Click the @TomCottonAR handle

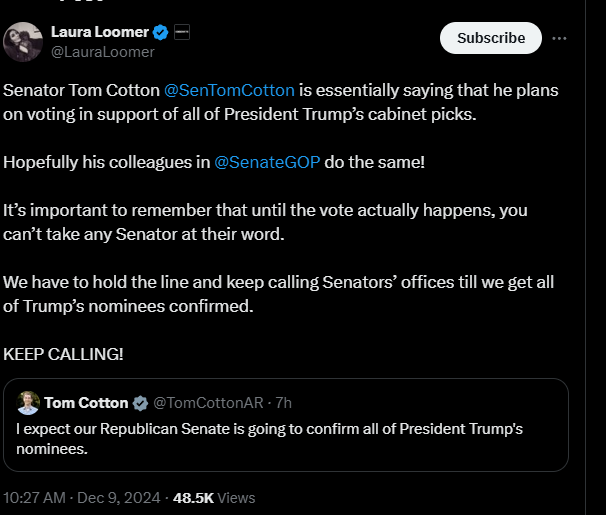point(207,403)
